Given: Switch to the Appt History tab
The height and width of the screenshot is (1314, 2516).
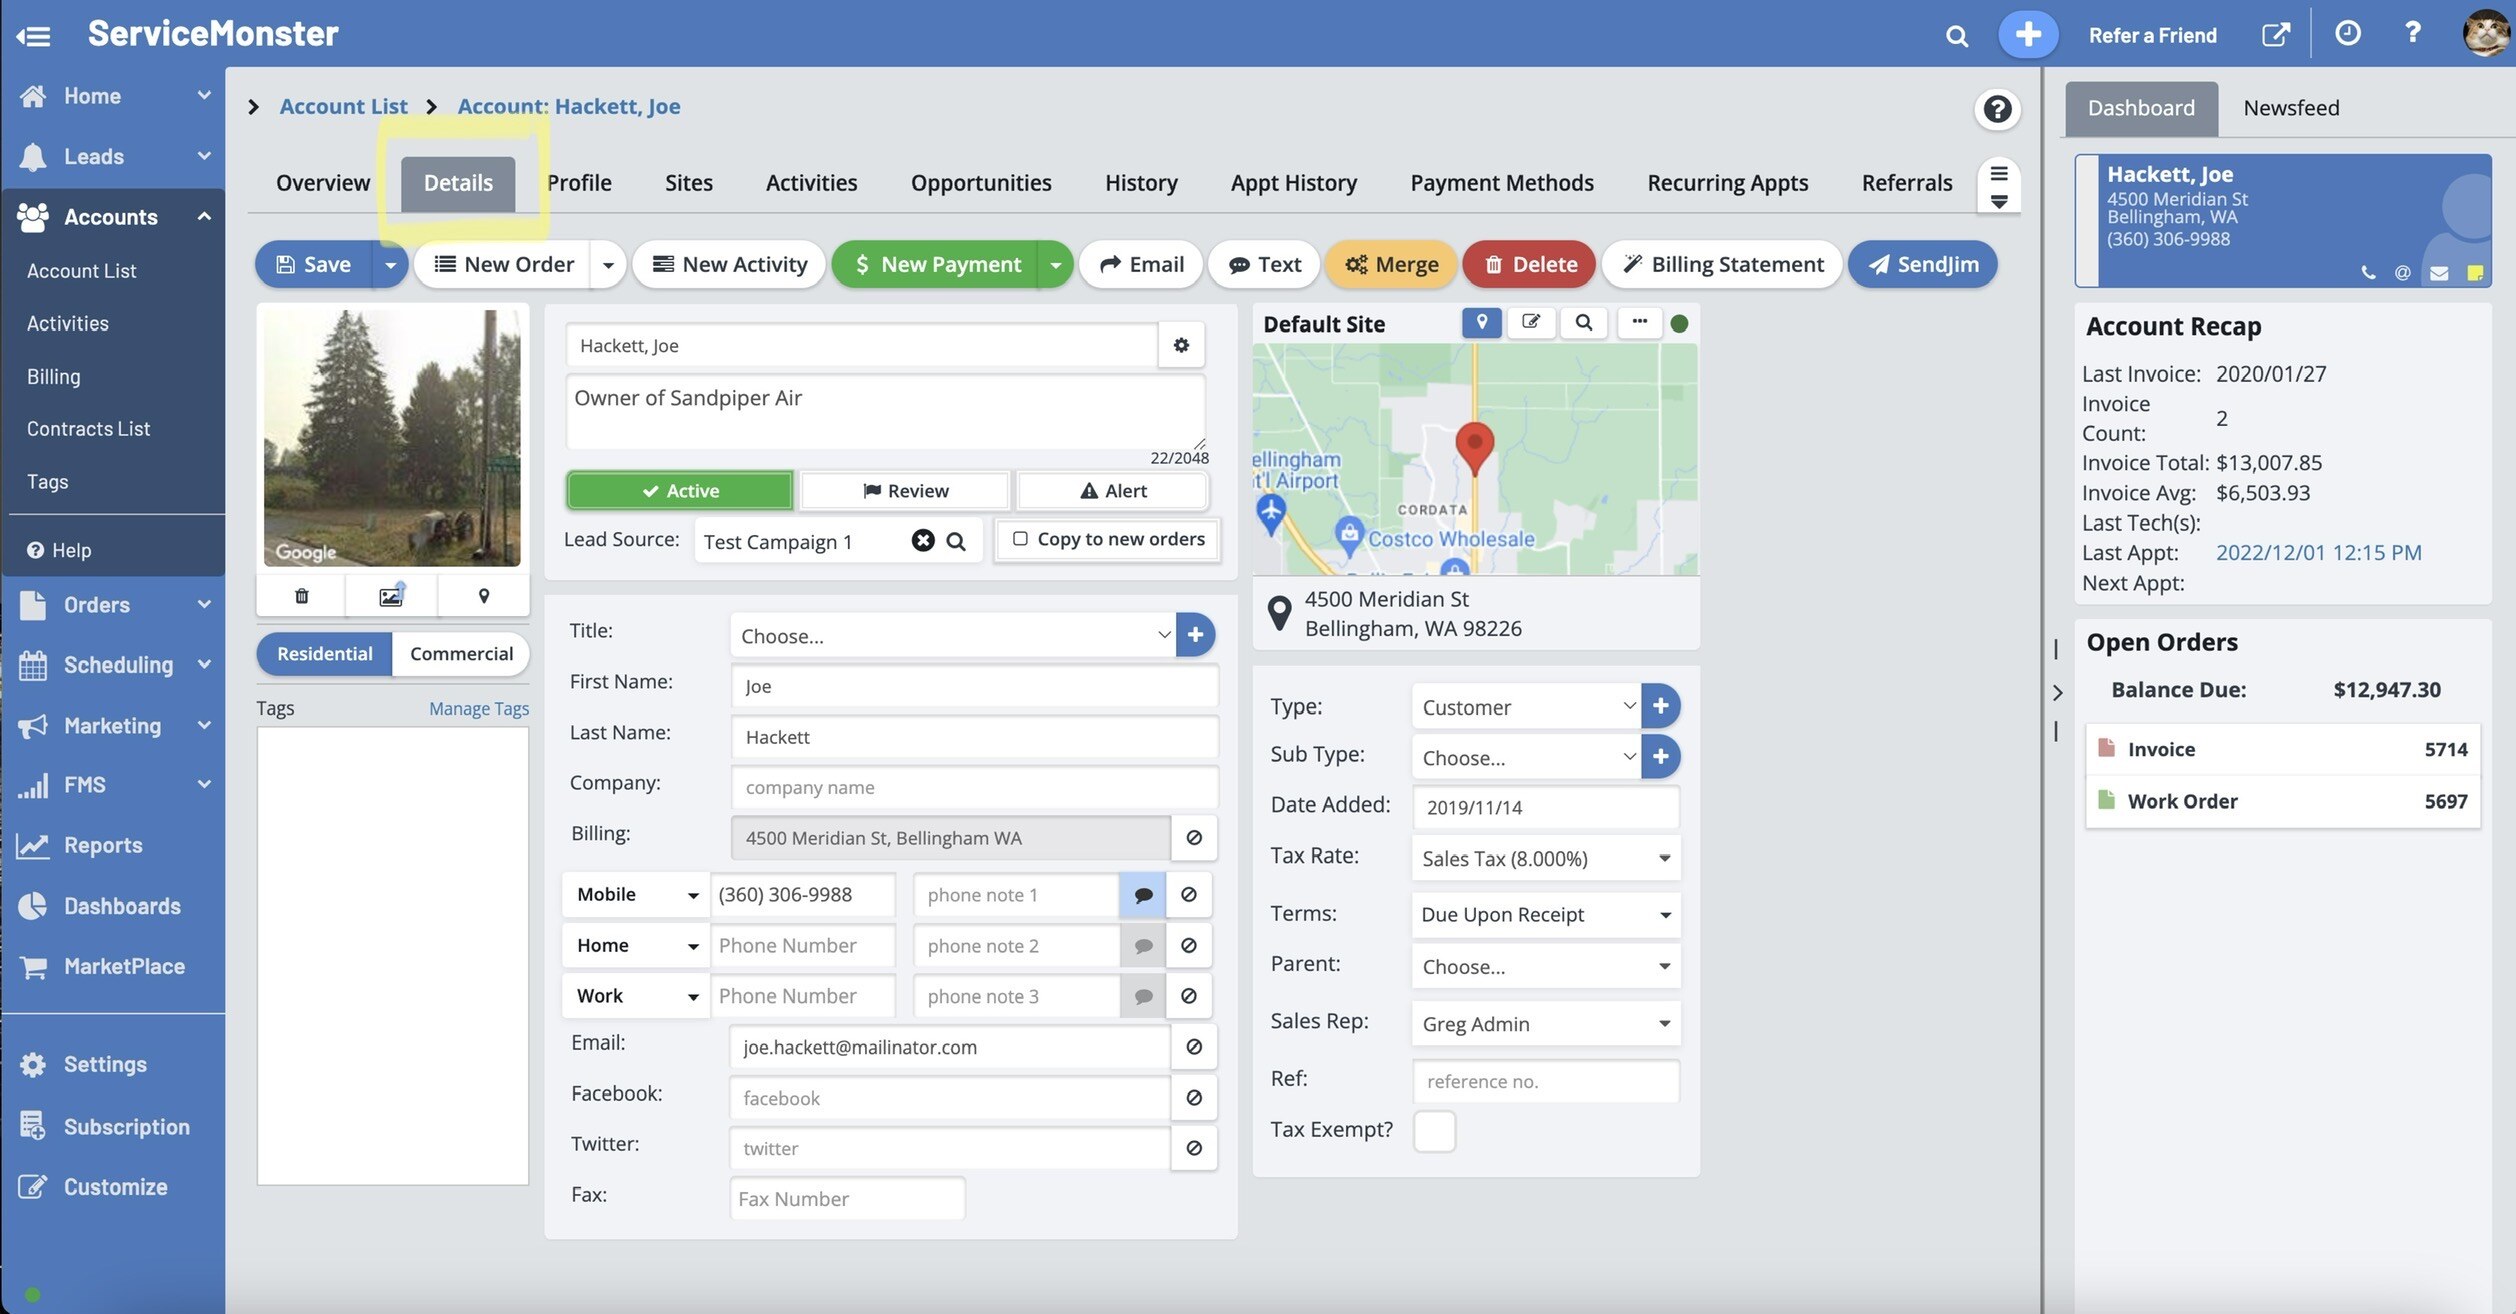Looking at the screenshot, I should point(1293,183).
